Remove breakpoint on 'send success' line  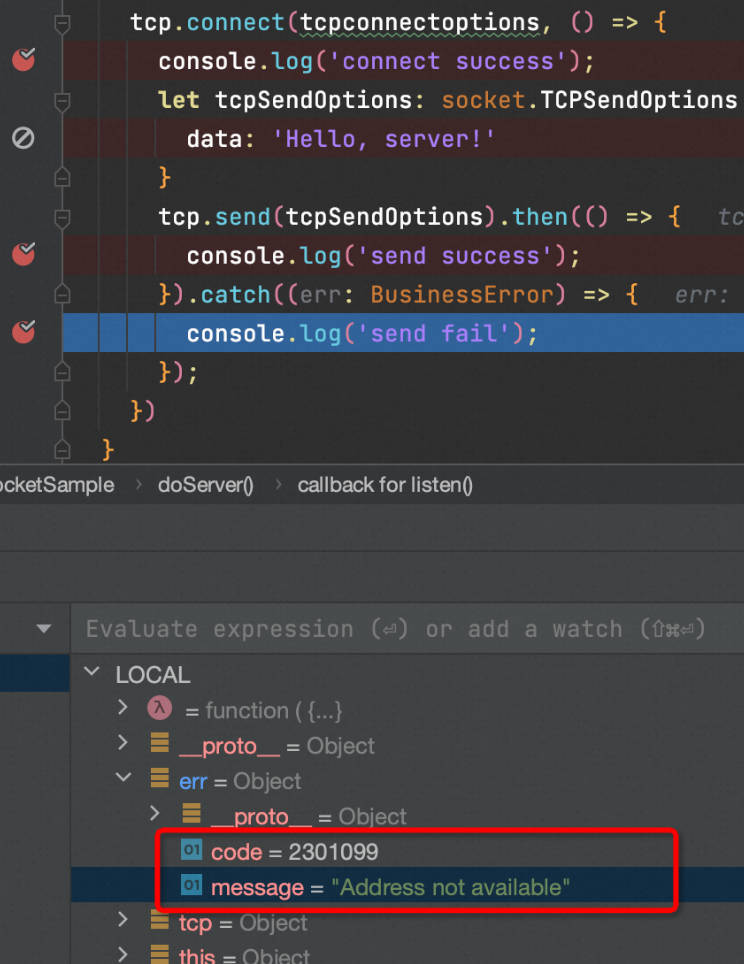[23, 255]
